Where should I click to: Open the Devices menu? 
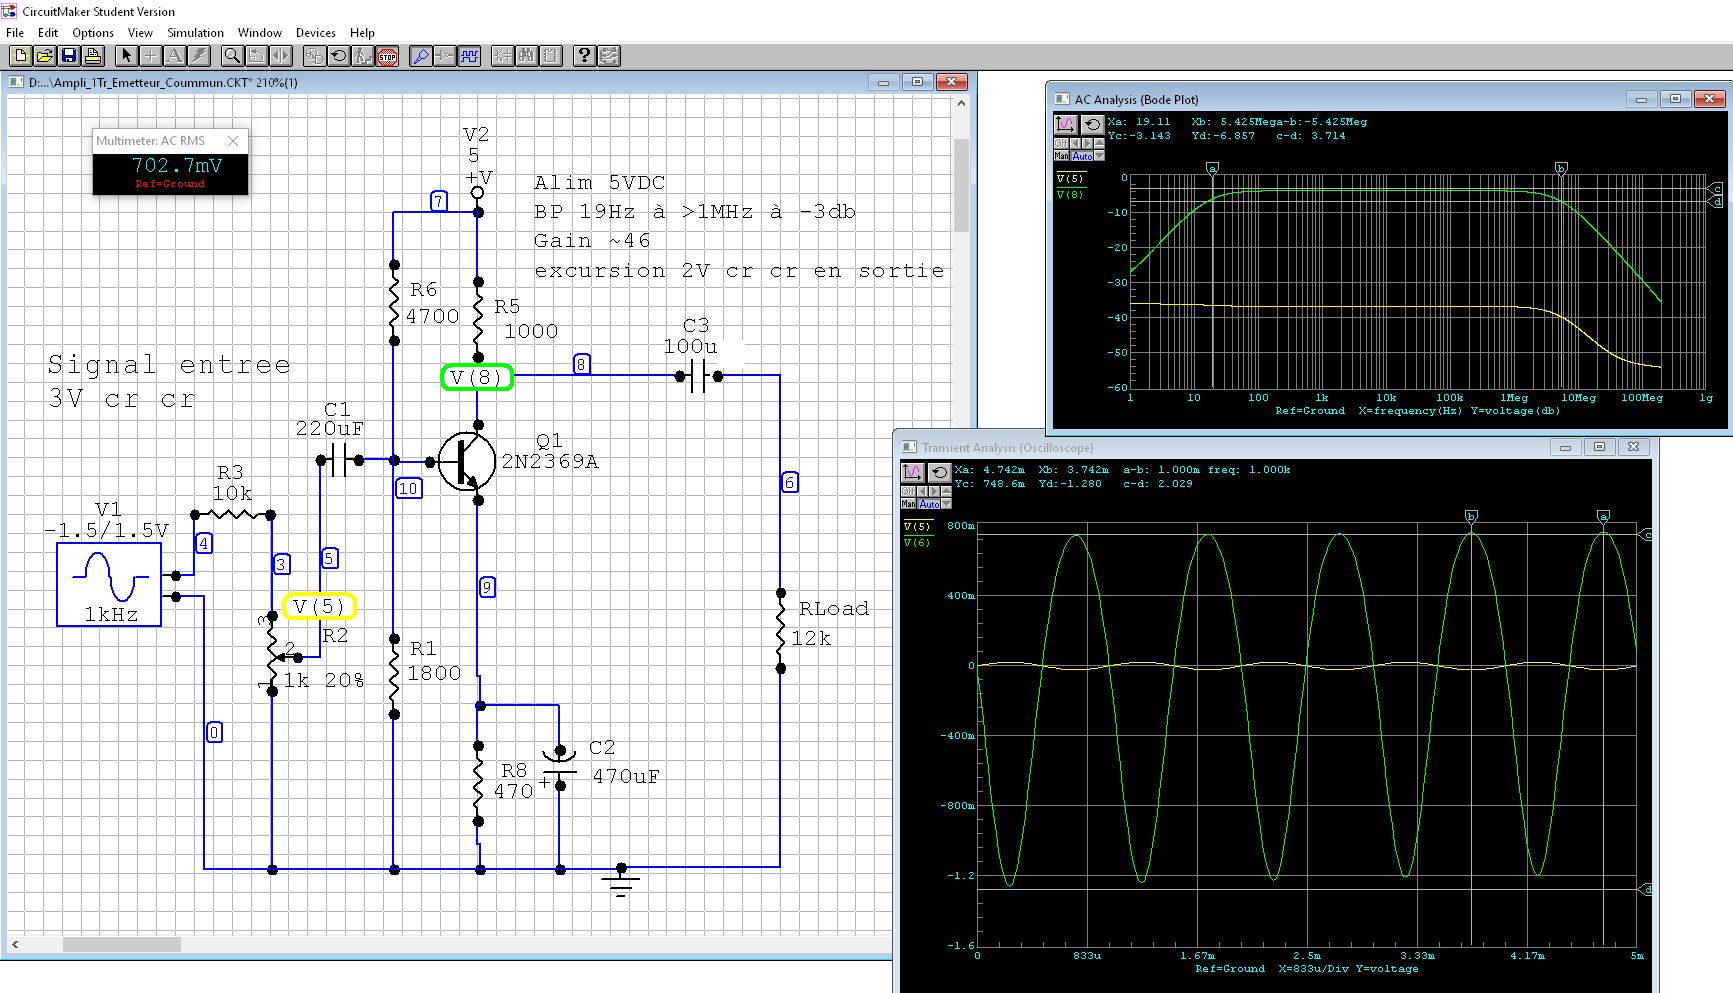315,33
